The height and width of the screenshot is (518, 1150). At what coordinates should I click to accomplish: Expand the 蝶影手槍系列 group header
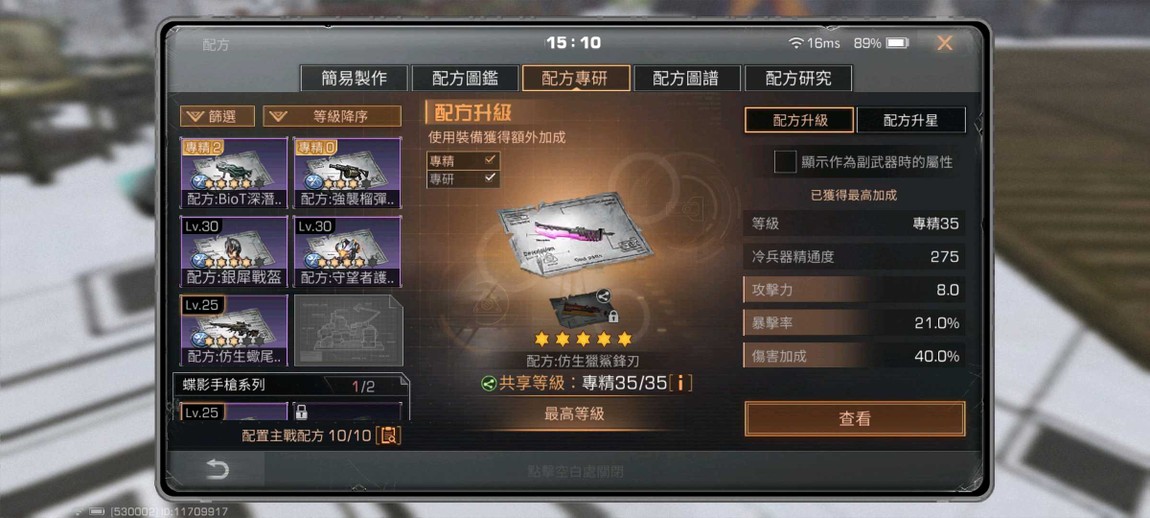point(290,385)
